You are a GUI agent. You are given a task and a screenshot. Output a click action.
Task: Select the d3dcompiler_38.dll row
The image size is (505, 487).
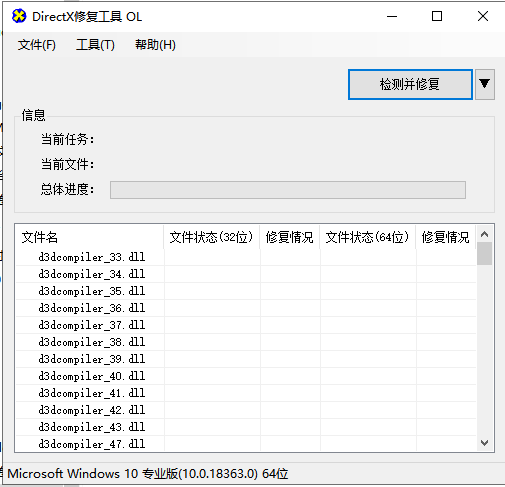(x=246, y=342)
